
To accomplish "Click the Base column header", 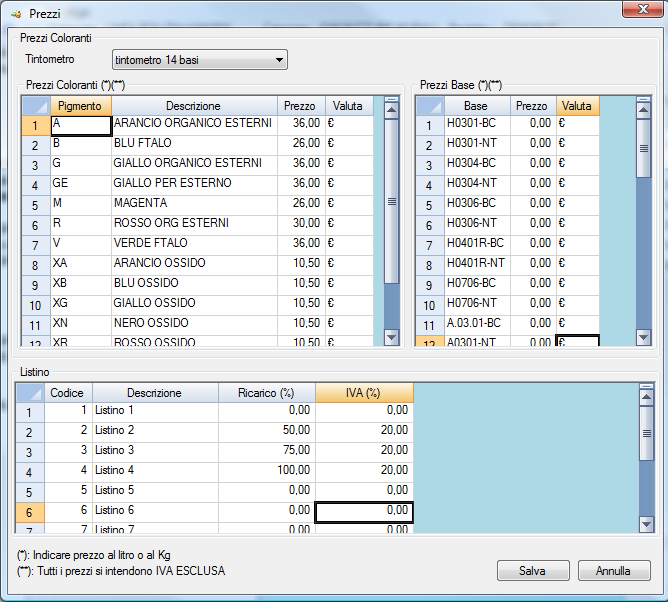I will pyautogui.click(x=477, y=106).
